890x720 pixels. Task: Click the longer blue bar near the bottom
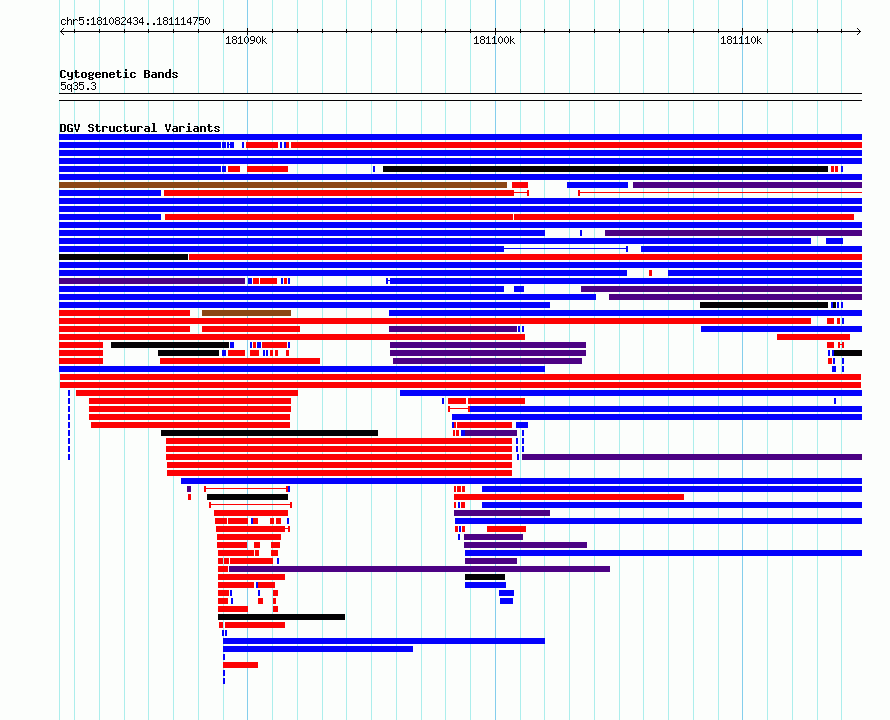[x=384, y=641]
